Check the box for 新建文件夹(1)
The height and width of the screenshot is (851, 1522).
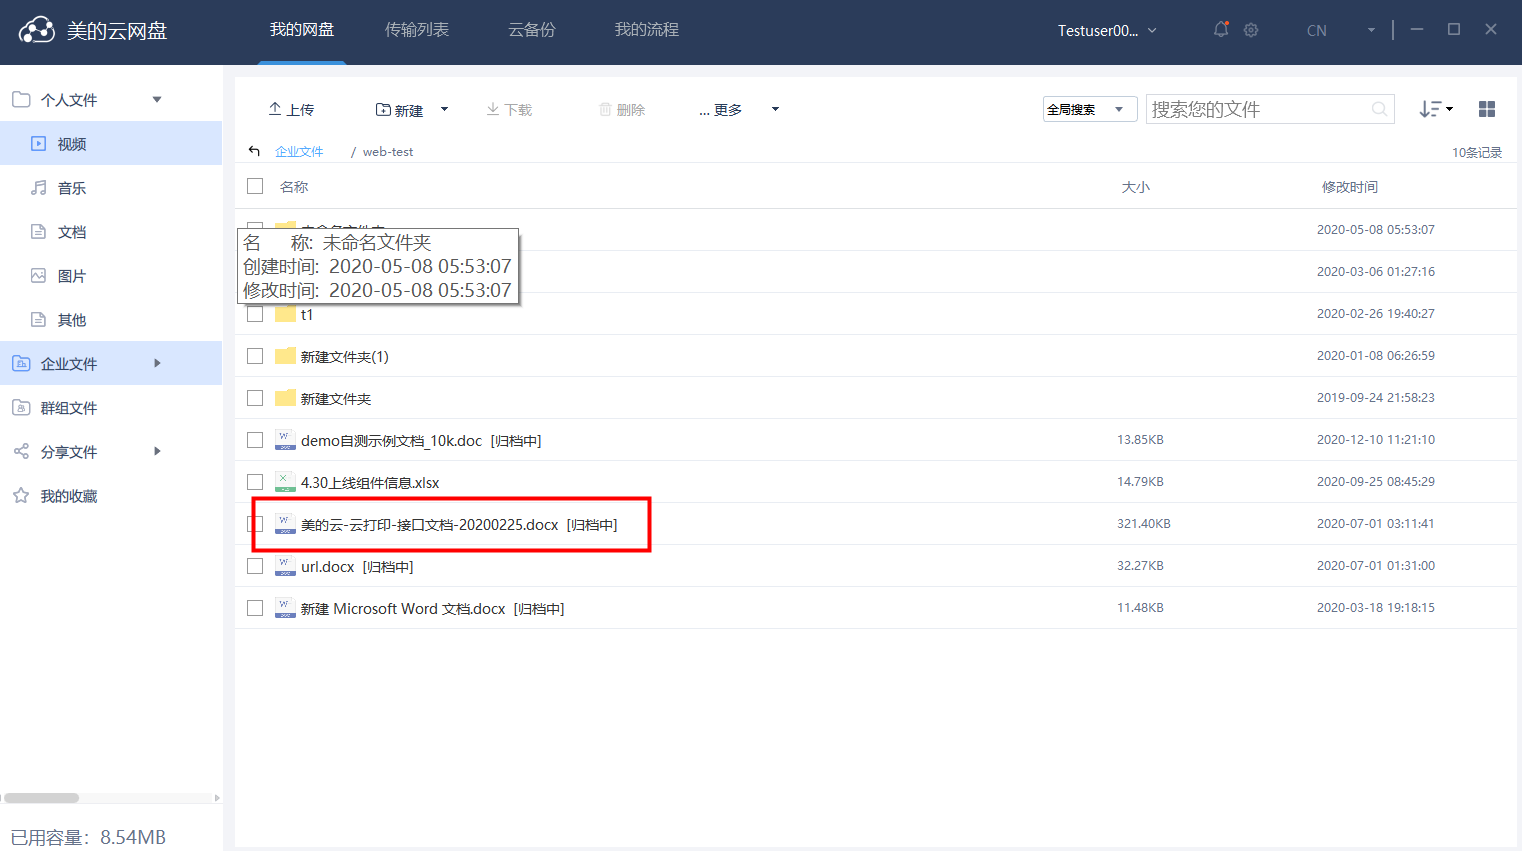255,356
